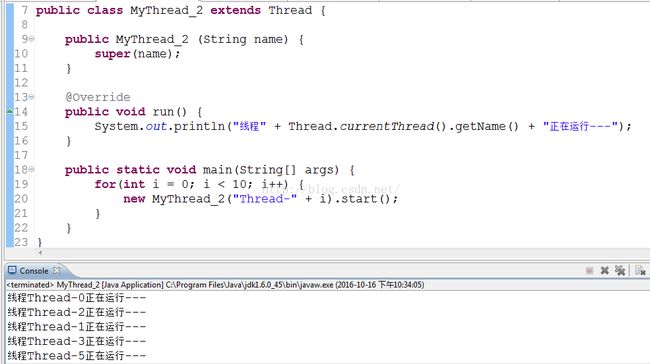
Task: Click the for keyword on line 19
Action: 105,184
